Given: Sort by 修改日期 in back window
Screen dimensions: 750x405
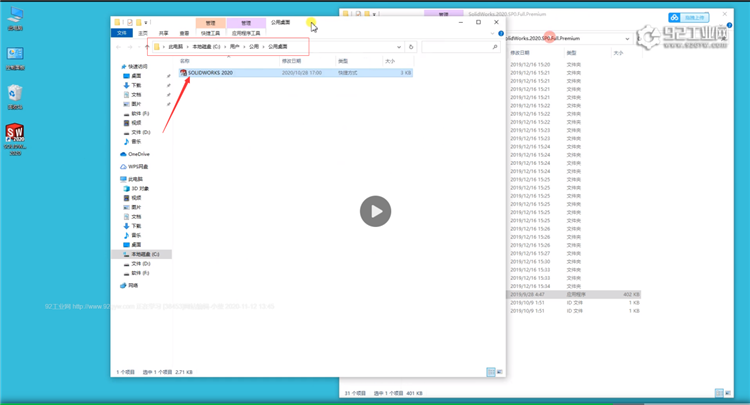Looking at the screenshot, I should coord(520,53).
